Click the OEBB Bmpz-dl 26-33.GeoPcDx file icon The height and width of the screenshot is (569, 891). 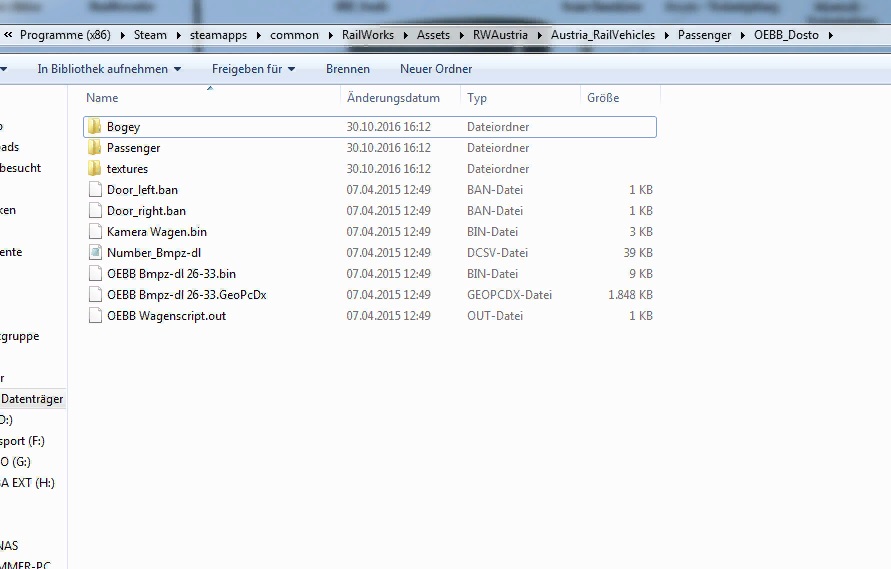pyautogui.click(x=95, y=294)
